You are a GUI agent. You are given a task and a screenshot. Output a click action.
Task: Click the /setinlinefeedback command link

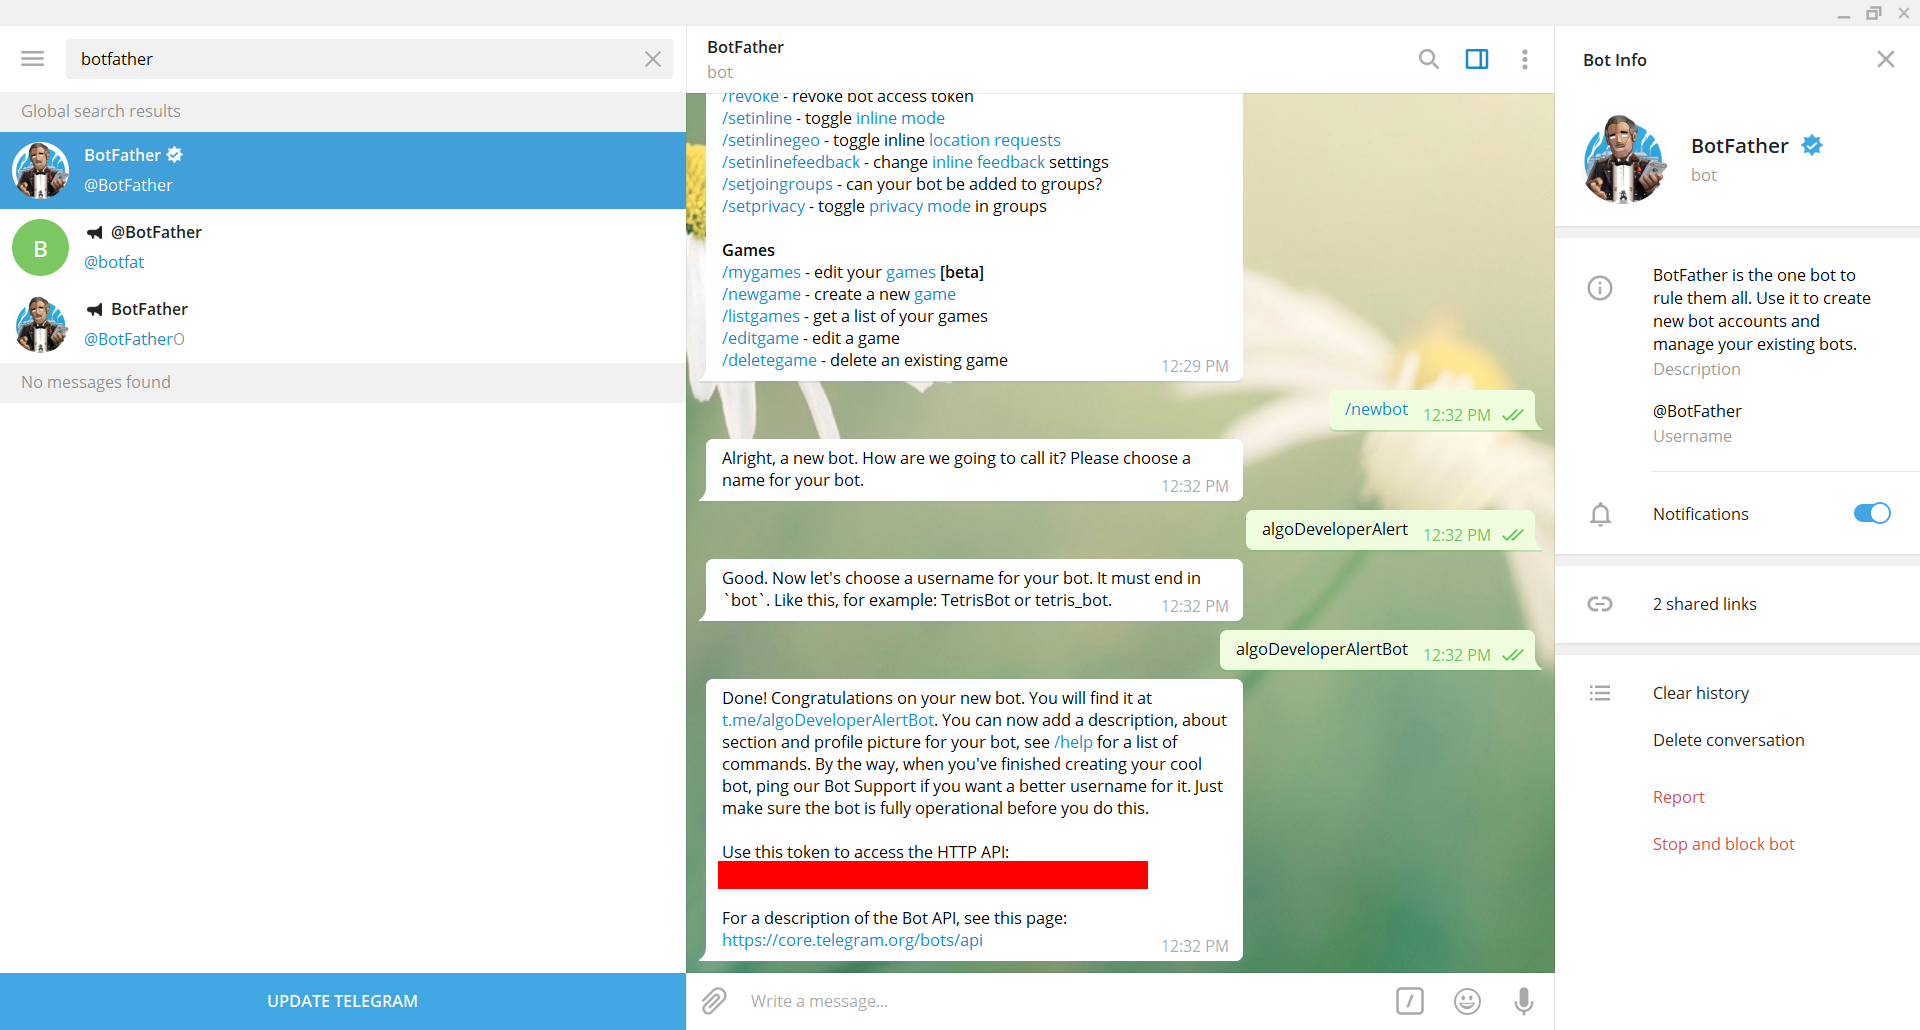(x=791, y=162)
